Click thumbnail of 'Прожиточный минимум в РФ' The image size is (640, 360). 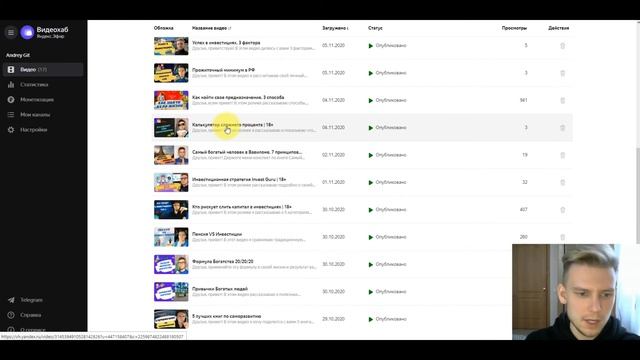171,73
